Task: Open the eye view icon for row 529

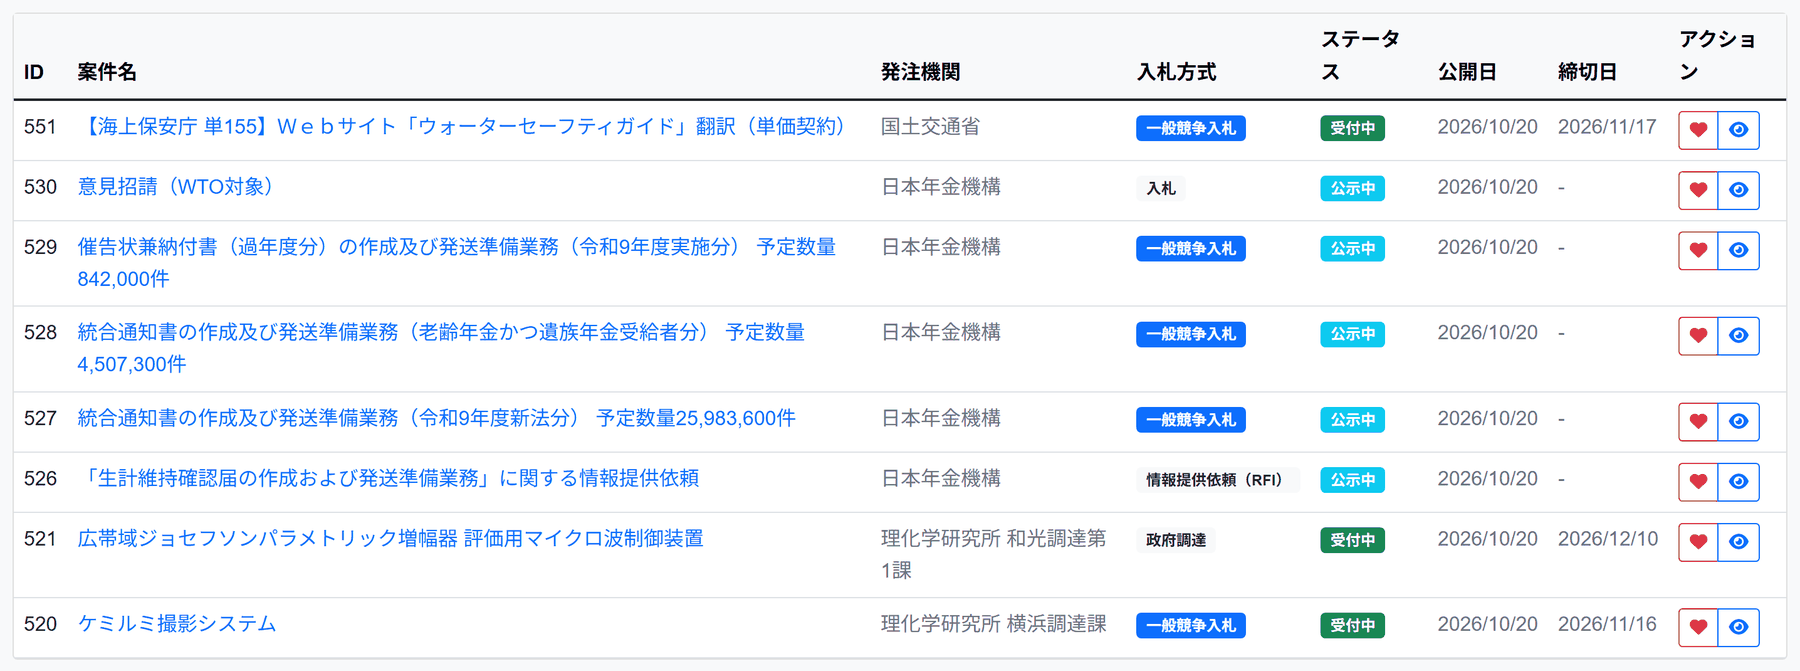Action: click(x=1739, y=250)
